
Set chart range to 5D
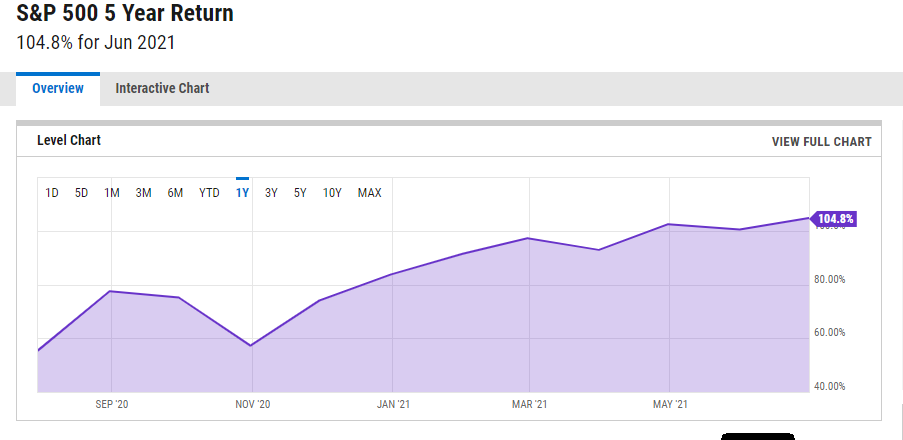82,193
